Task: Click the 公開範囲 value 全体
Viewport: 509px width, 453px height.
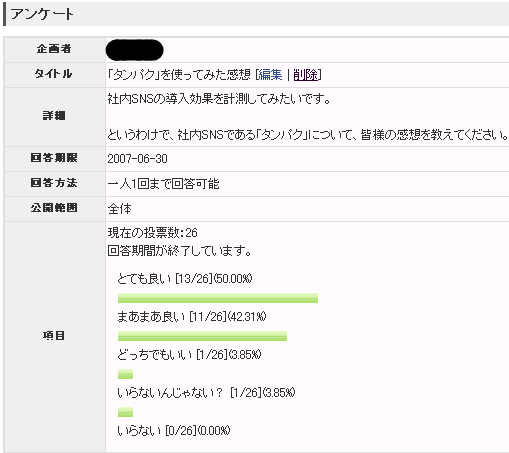Action: (119, 209)
